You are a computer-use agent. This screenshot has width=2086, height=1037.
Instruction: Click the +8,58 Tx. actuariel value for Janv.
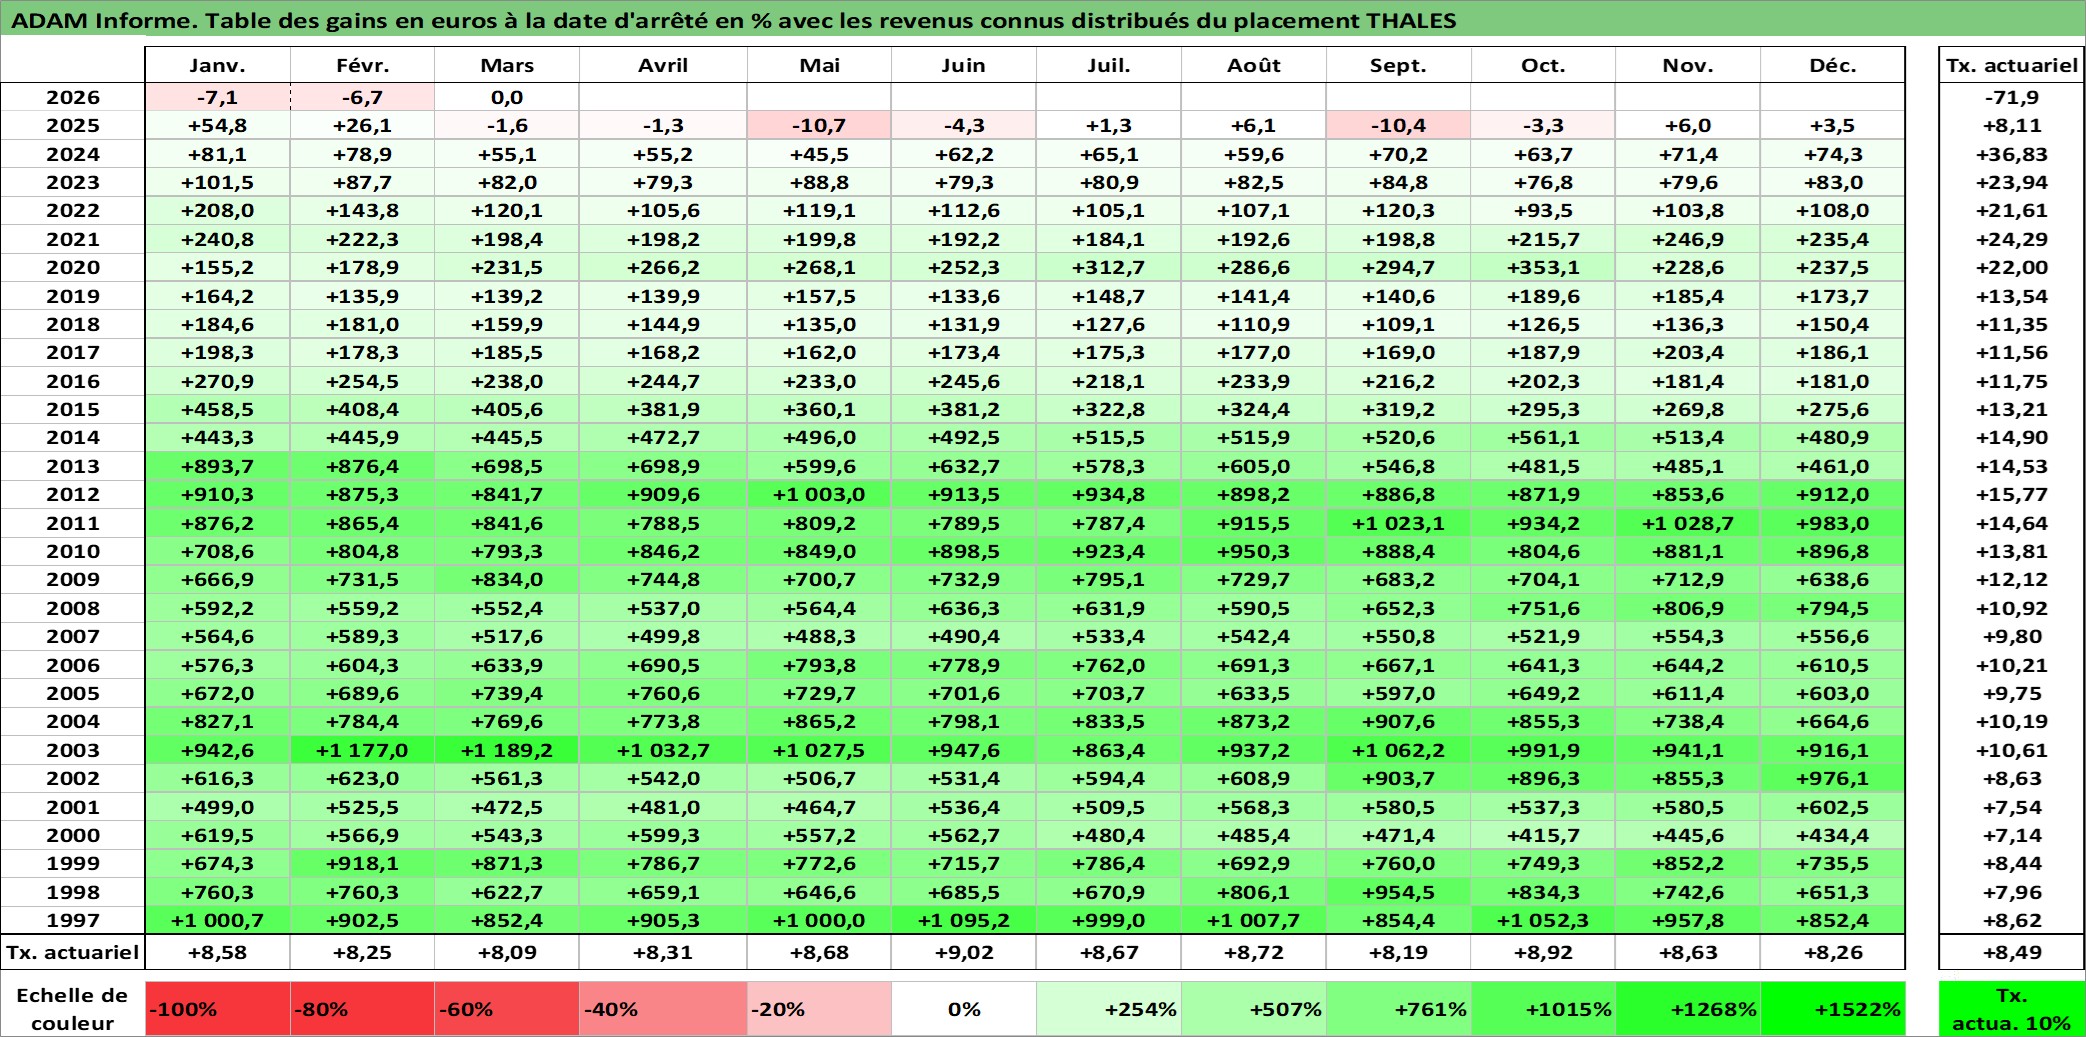pos(218,952)
